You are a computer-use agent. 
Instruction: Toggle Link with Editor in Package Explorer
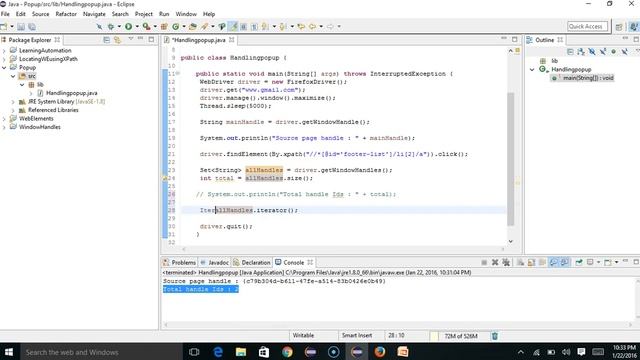pos(118,40)
